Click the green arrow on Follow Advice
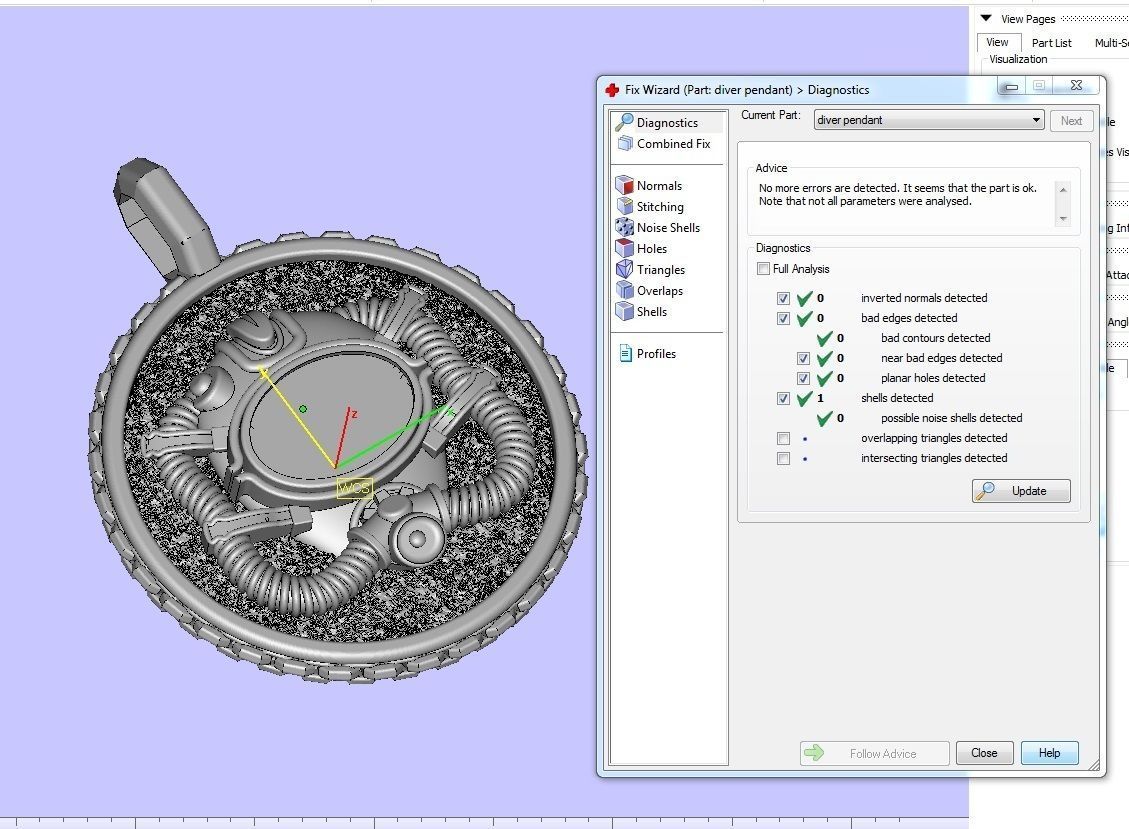Viewport: 1129px width, 829px height. [x=814, y=753]
